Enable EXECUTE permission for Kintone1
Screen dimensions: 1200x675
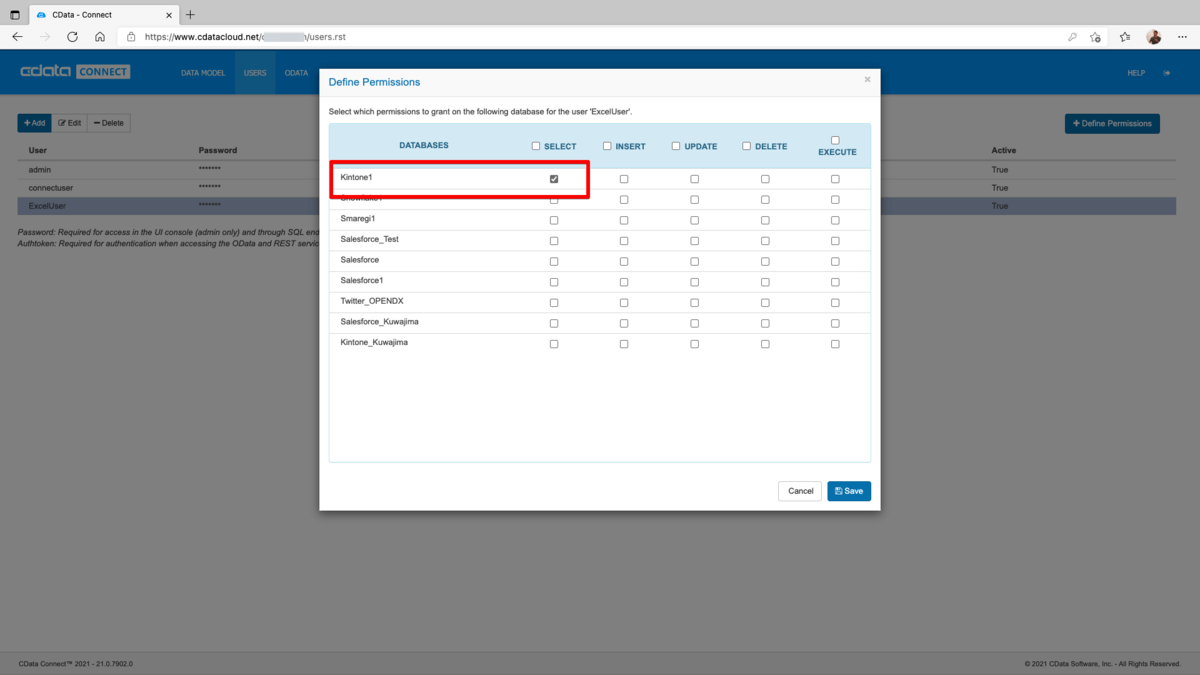[x=835, y=179]
